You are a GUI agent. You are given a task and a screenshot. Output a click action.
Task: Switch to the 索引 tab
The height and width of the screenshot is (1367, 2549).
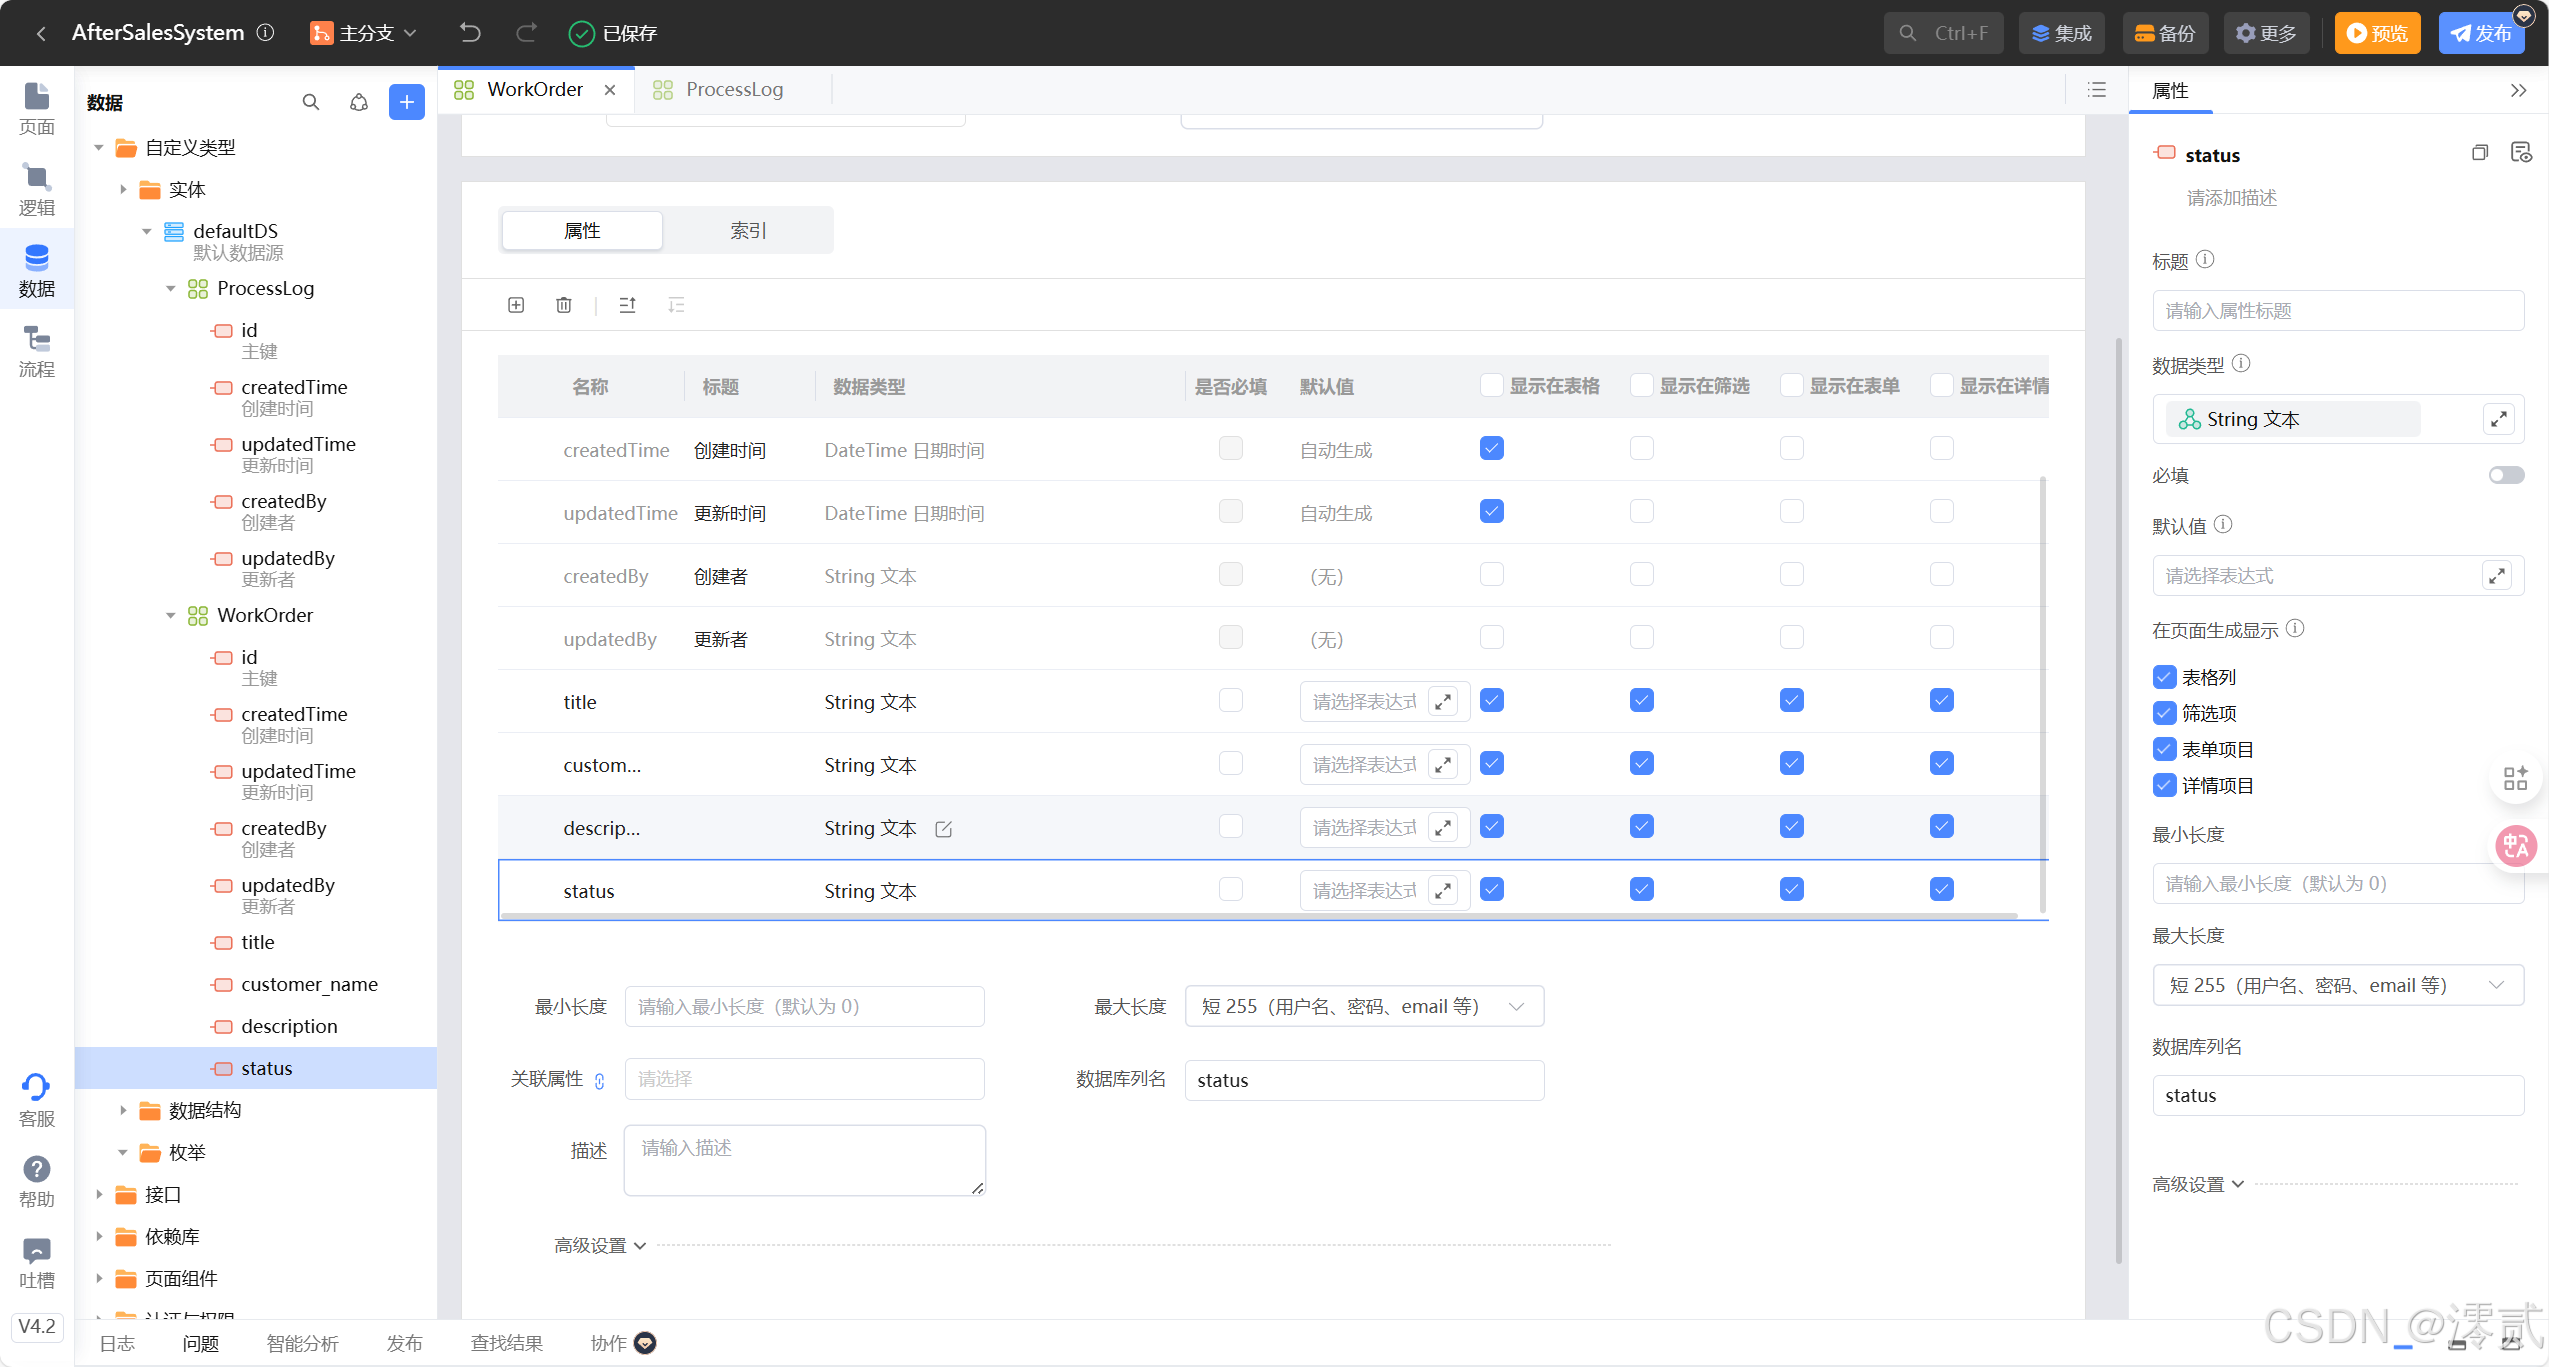[x=747, y=231]
